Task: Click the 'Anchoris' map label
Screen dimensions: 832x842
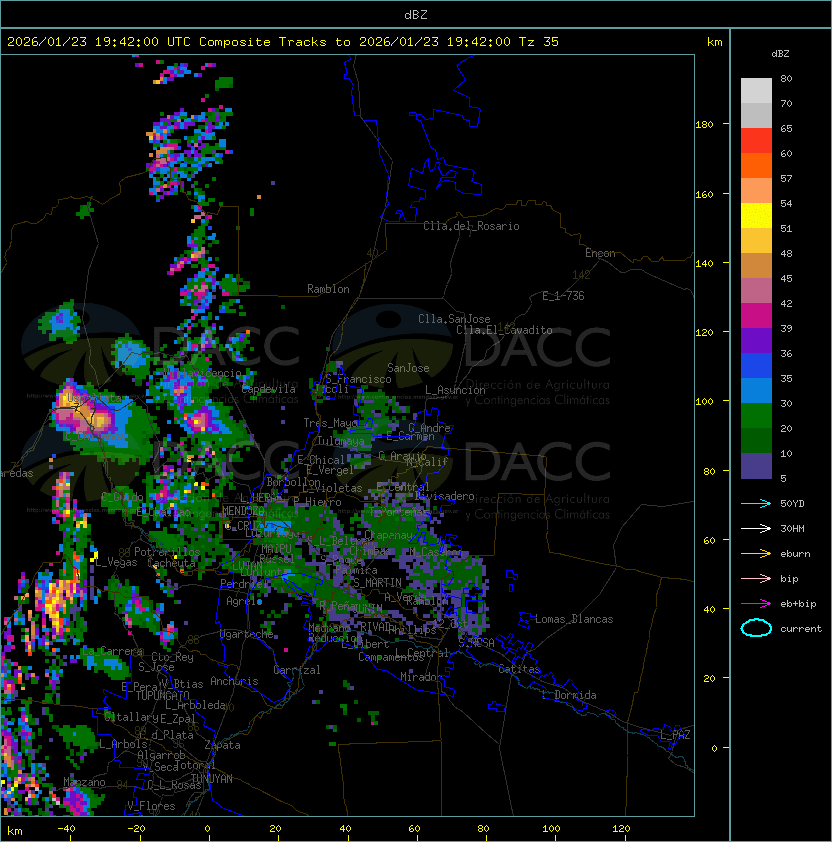Action: click(234, 681)
